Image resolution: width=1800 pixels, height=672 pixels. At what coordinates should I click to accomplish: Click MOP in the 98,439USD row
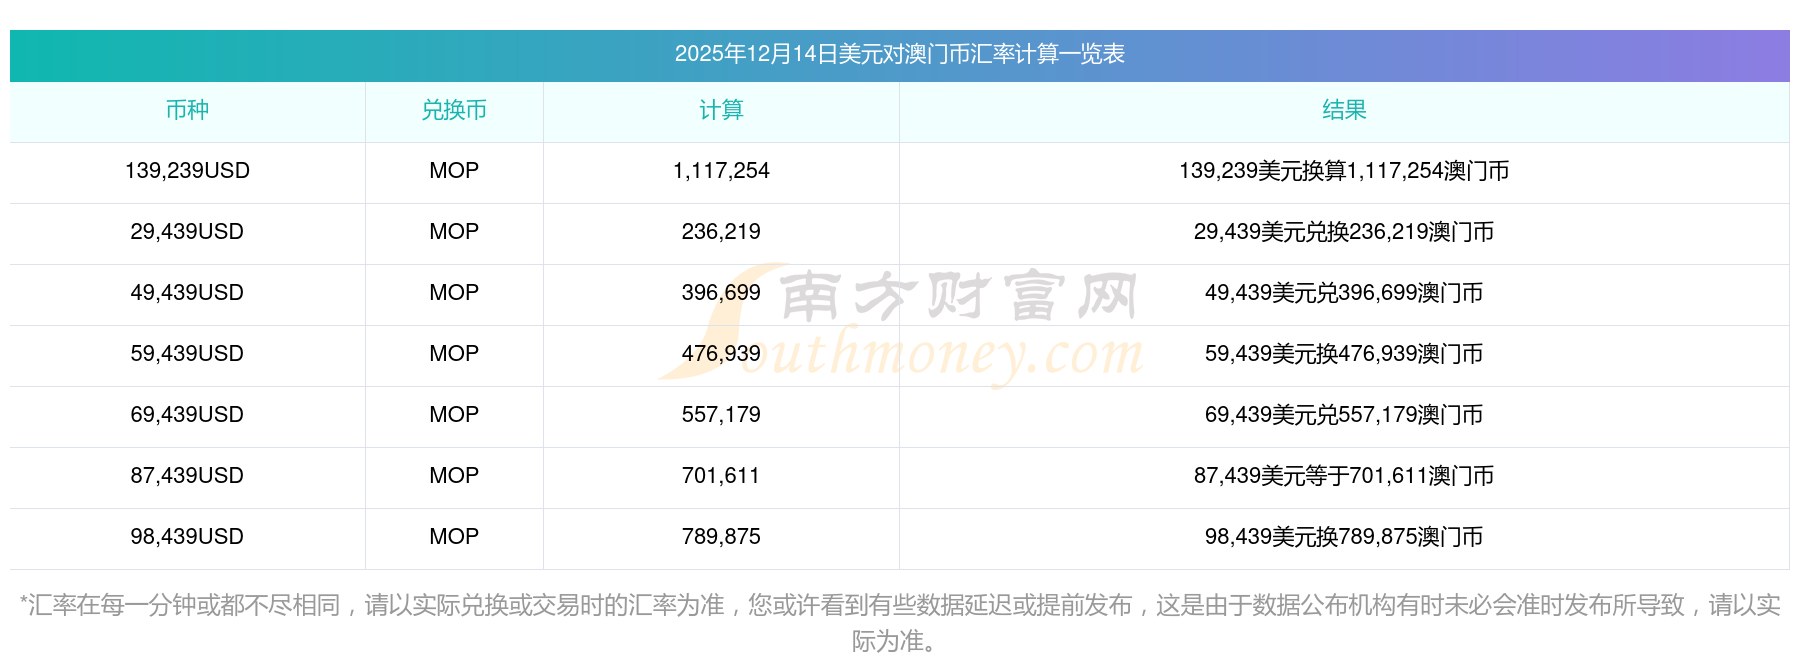point(454,537)
